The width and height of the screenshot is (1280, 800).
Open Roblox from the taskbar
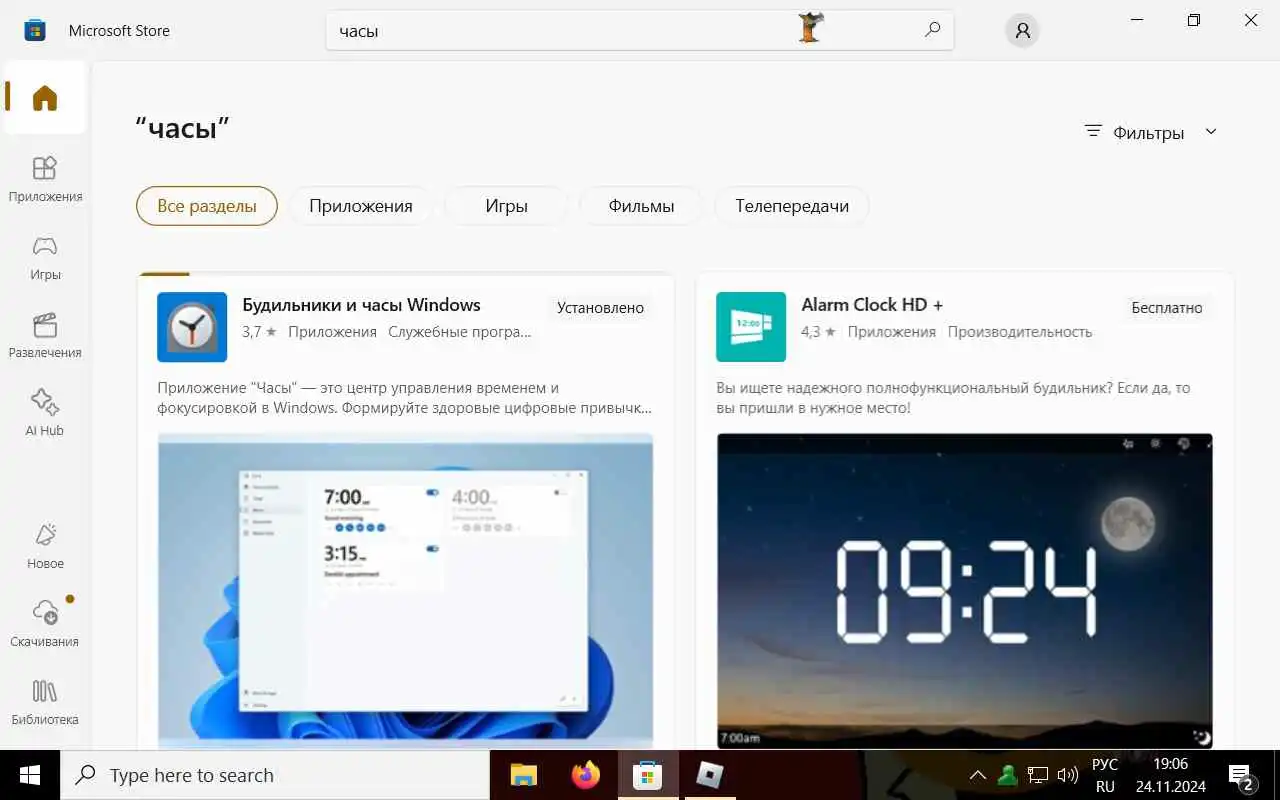pos(710,775)
